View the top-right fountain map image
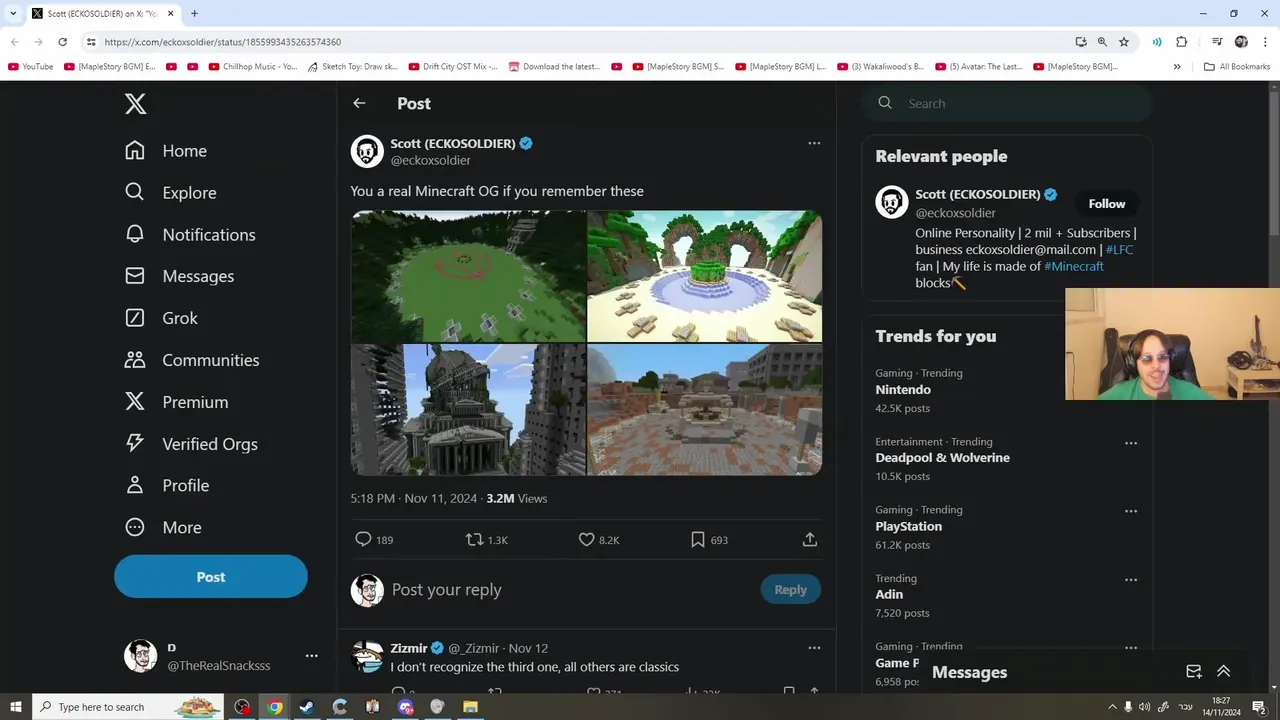Viewport: 1280px width, 720px height. 705,276
